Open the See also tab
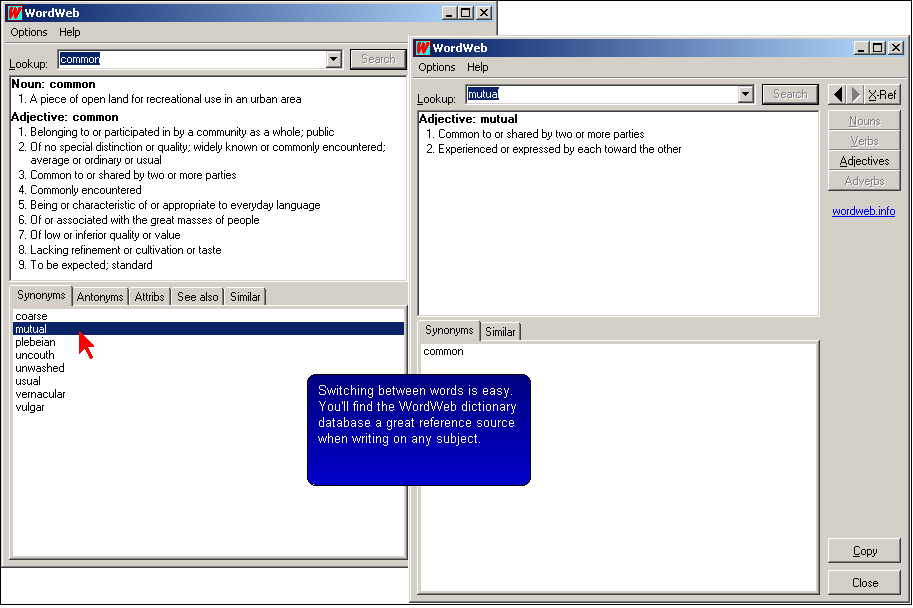The image size is (913, 608). [x=197, y=297]
